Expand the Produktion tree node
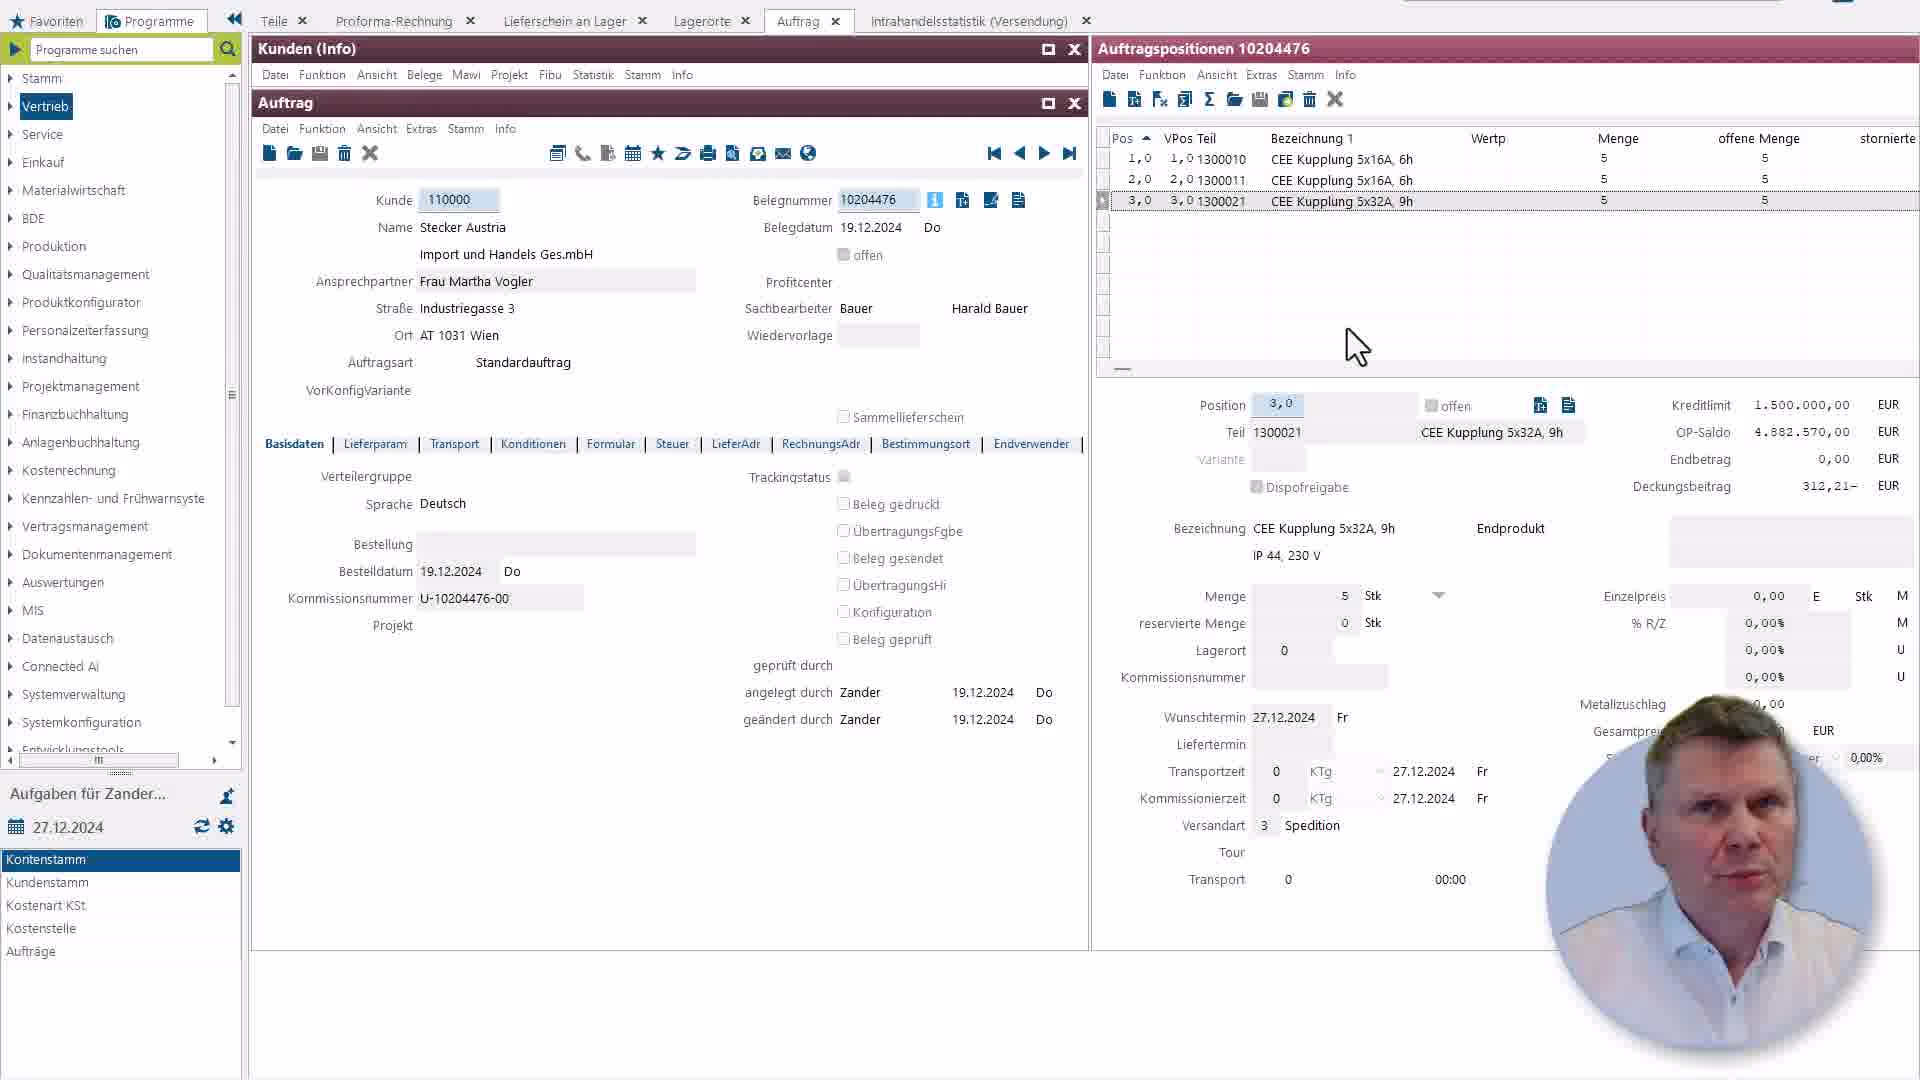This screenshot has width=1920, height=1080. pos(10,246)
